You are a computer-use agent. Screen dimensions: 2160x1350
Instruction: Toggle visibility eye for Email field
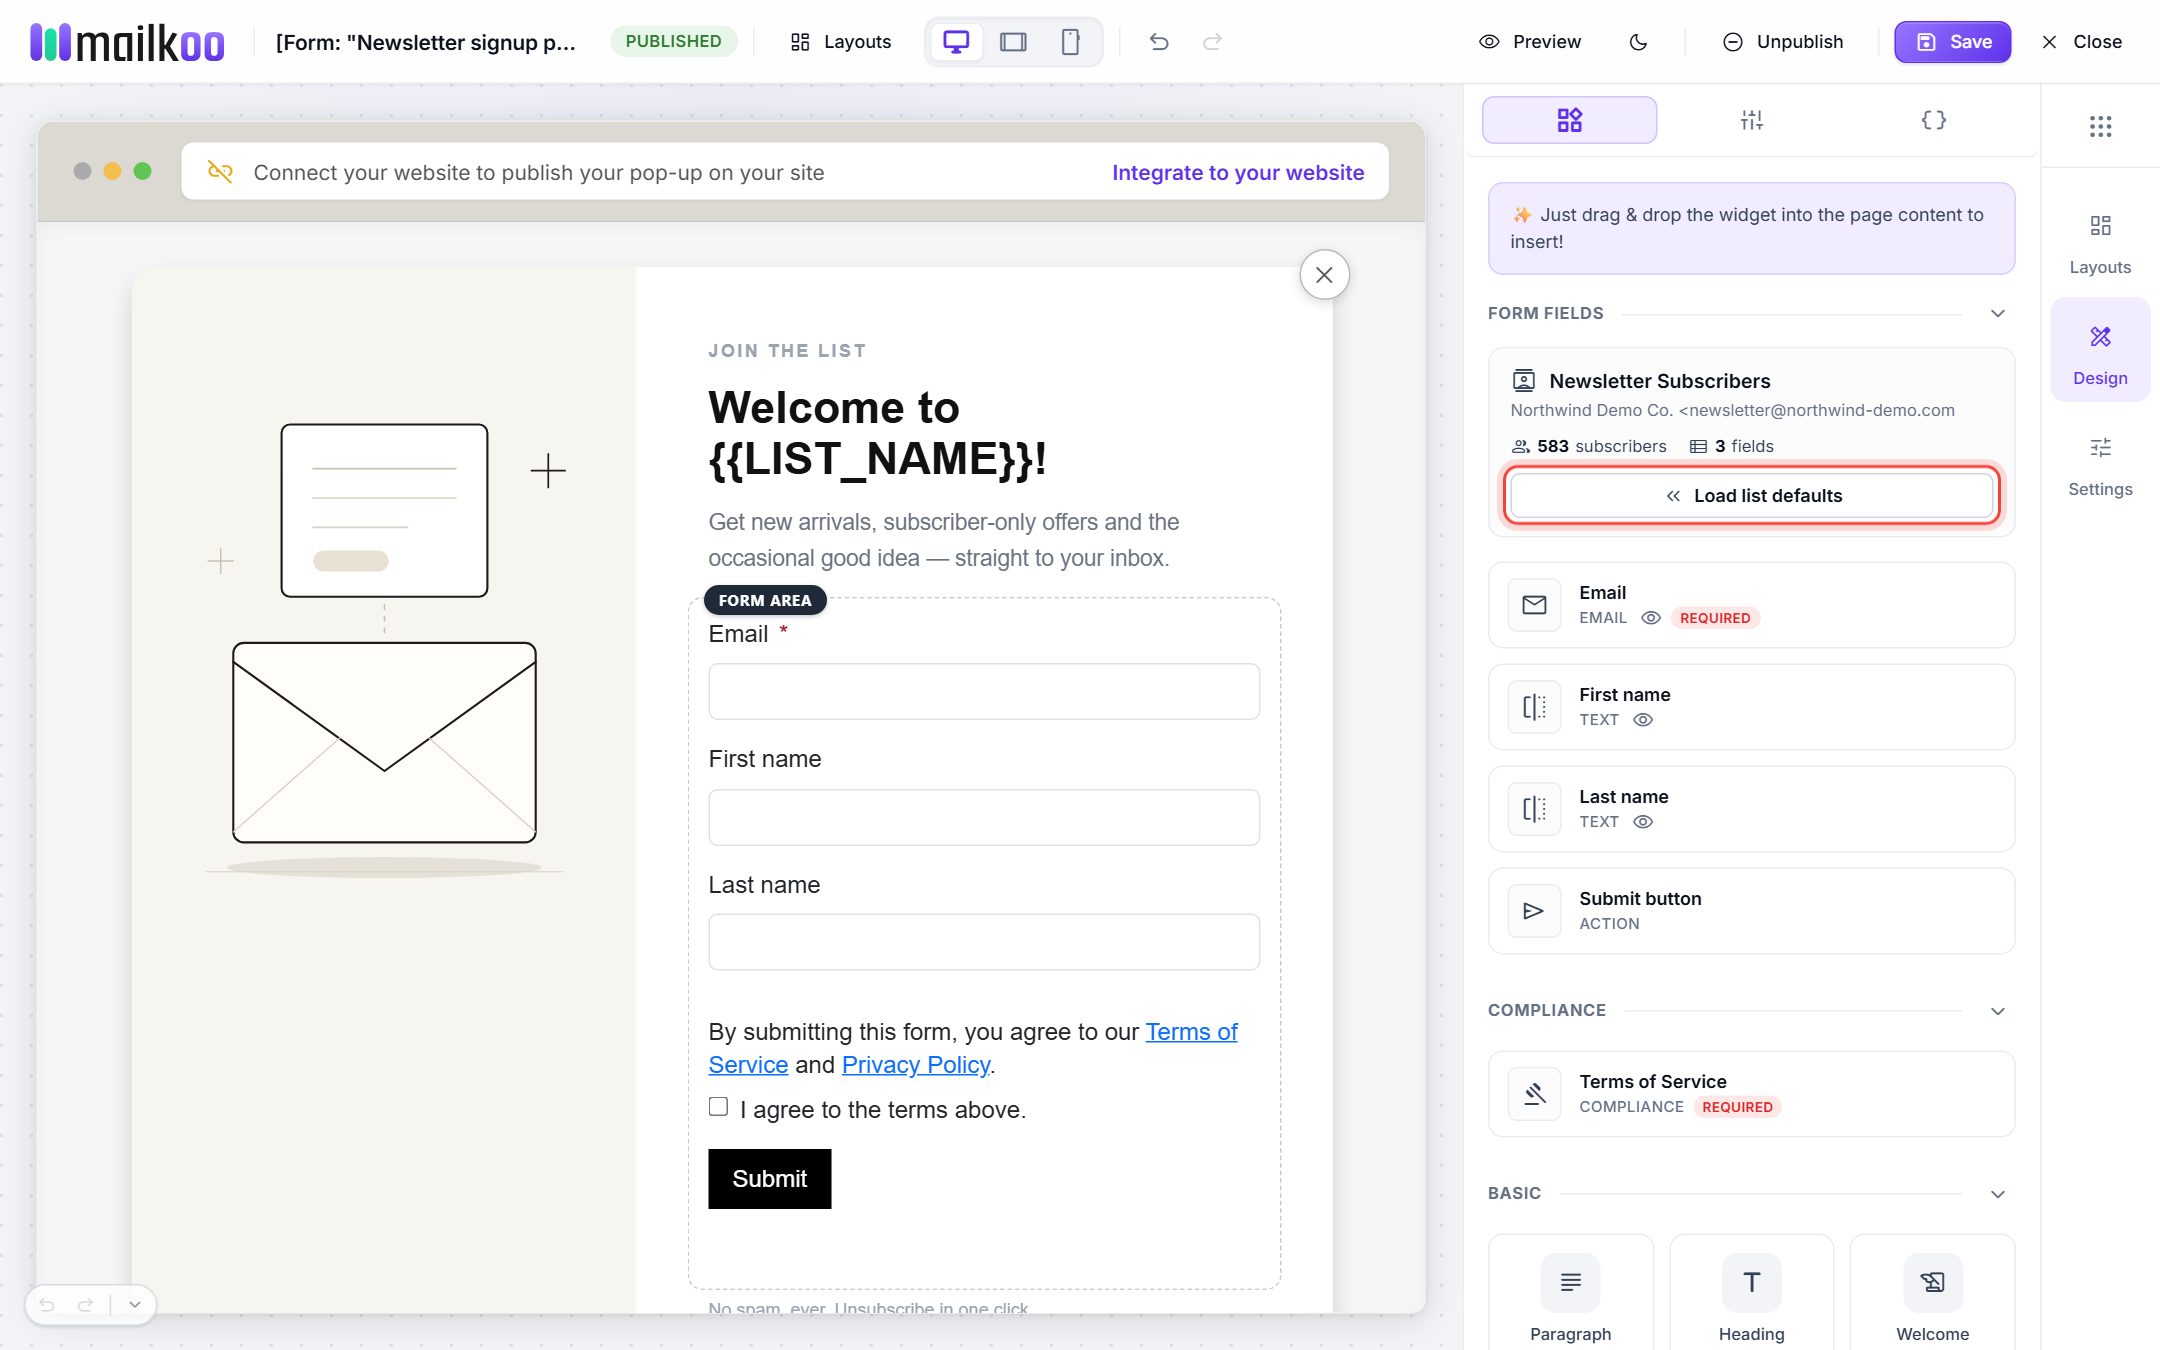click(x=1651, y=618)
